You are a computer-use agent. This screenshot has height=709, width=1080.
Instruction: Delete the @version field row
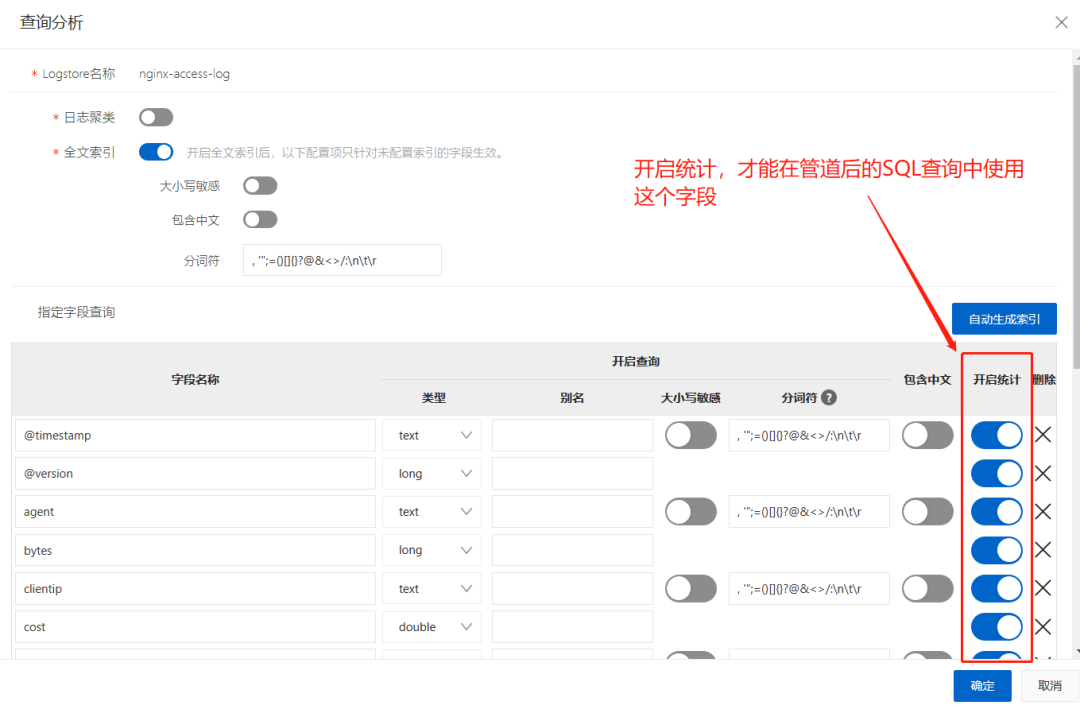click(1043, 473)
